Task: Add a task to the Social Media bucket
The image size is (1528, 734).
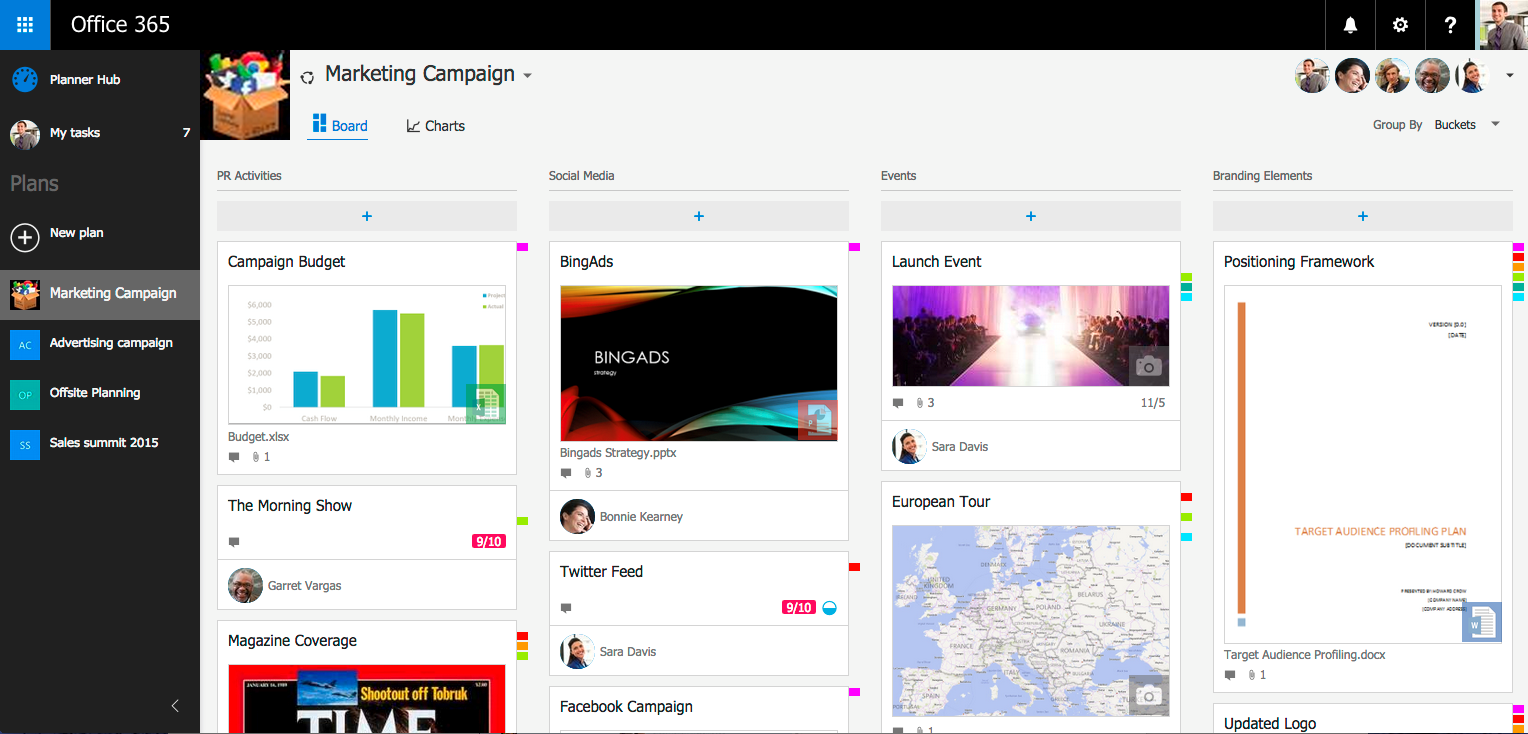Action: [x=698, y=216]
